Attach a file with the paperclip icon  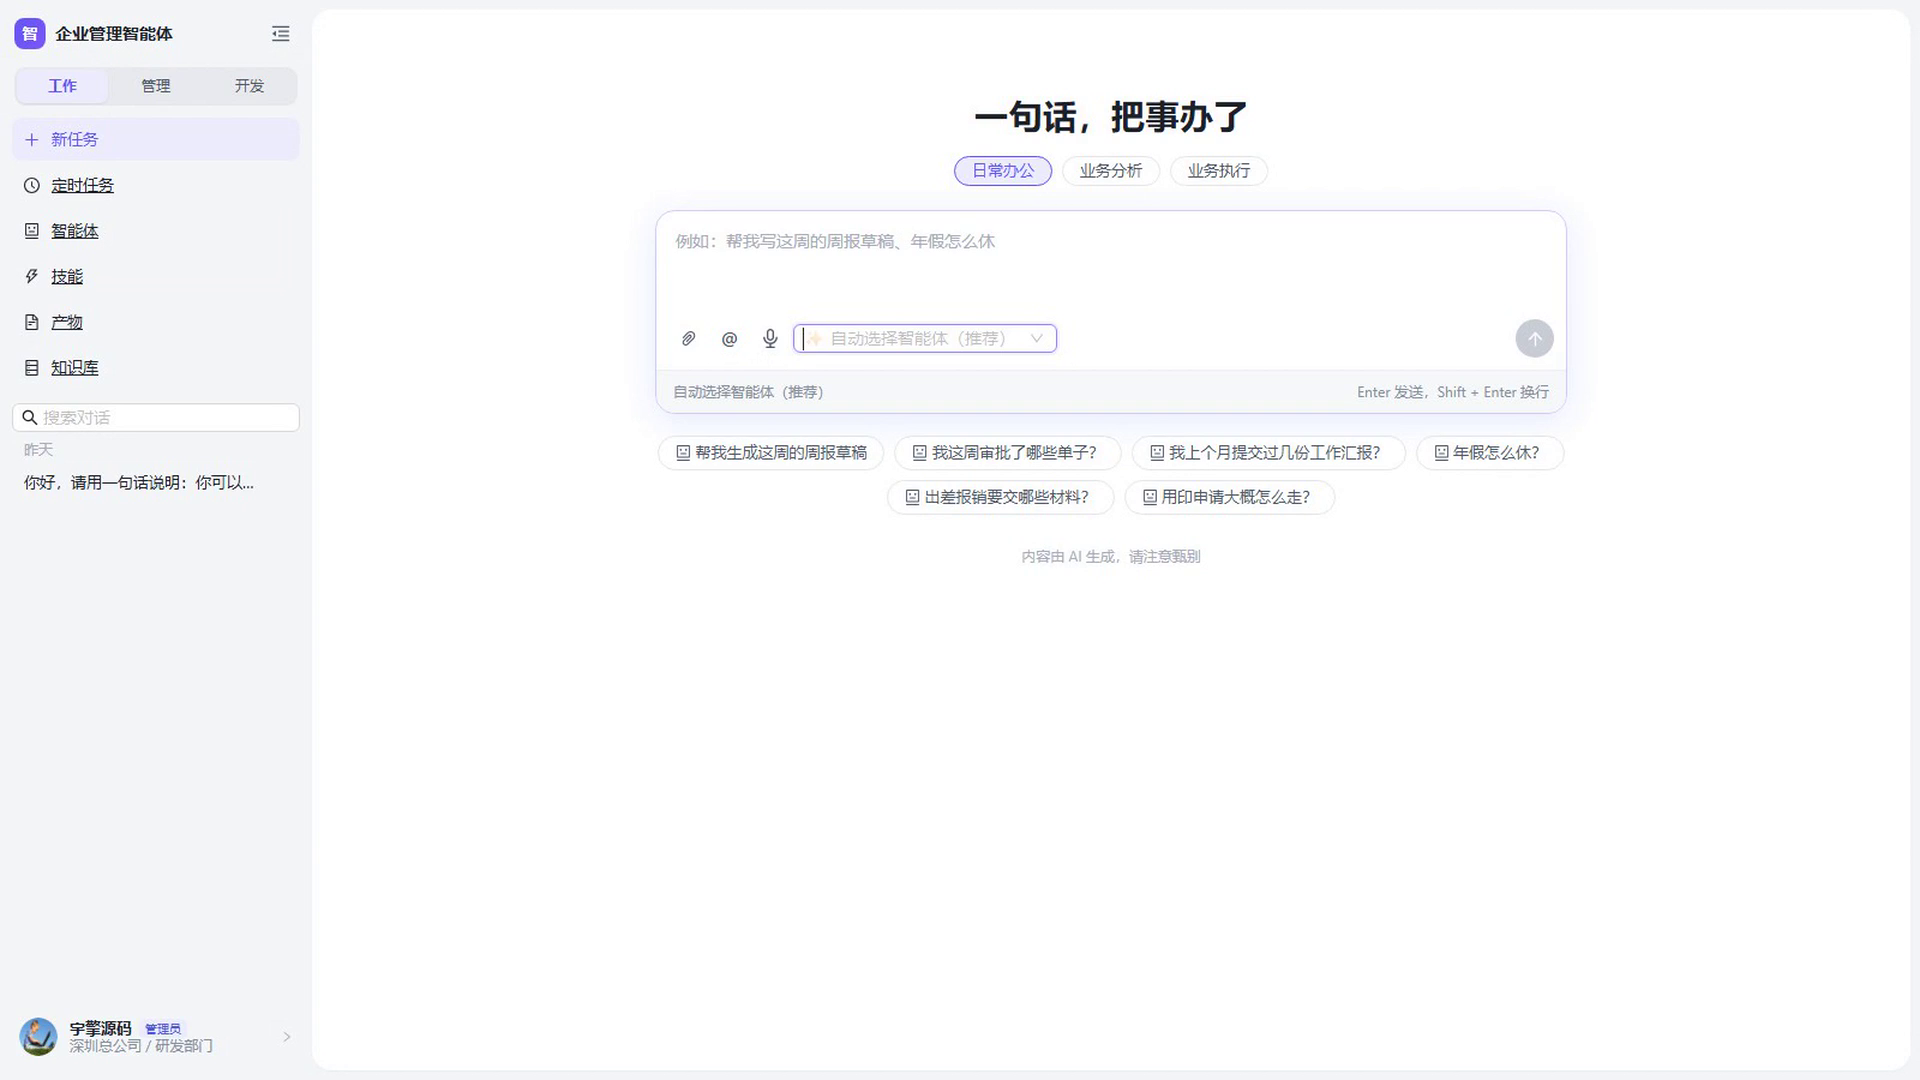pyautogui.click(x=688, y=339)
